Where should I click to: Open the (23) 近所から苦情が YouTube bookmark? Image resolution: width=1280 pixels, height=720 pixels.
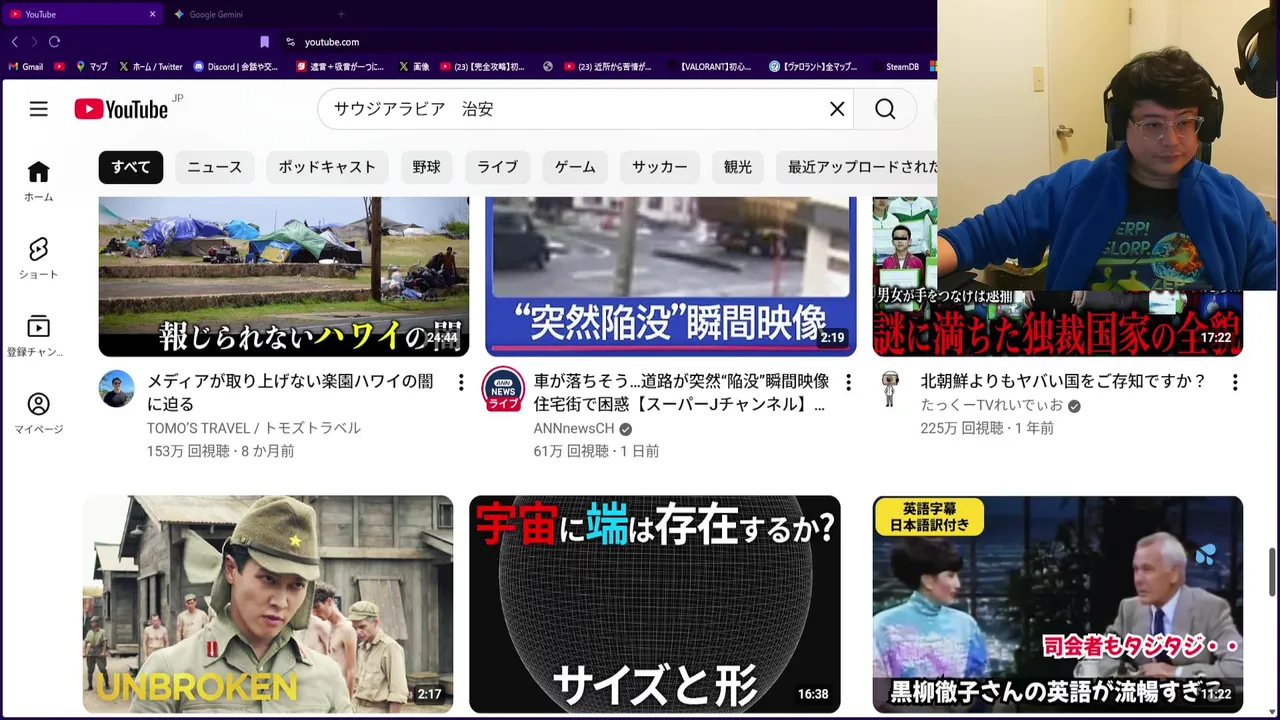607,67
